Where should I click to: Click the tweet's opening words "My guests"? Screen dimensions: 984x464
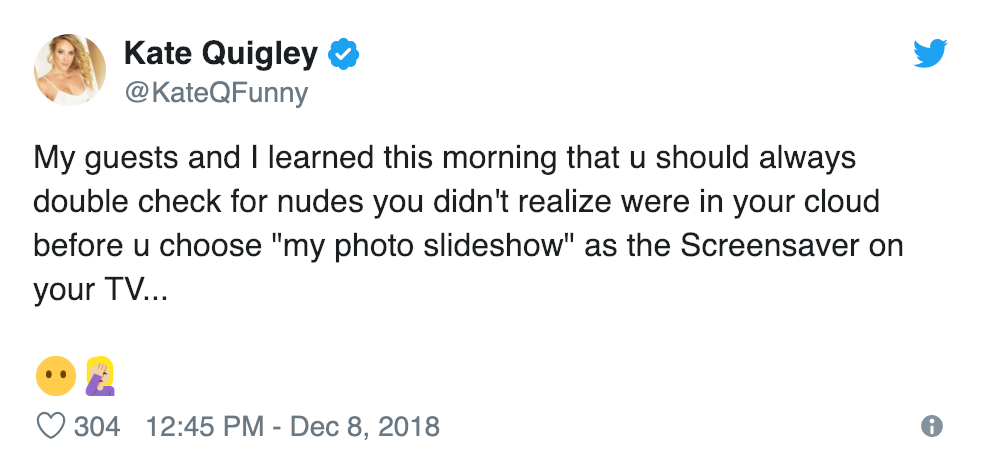tap(97, 160)
